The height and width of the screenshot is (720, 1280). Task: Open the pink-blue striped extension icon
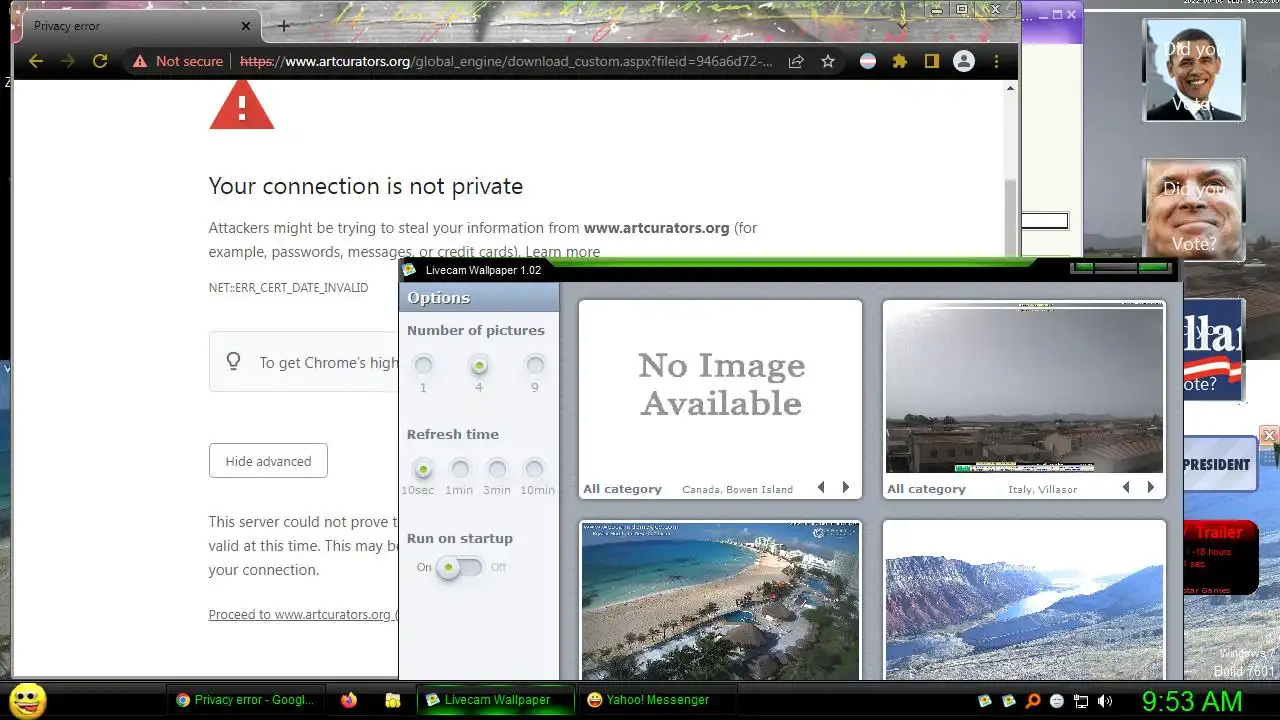[x=868, y=61]
